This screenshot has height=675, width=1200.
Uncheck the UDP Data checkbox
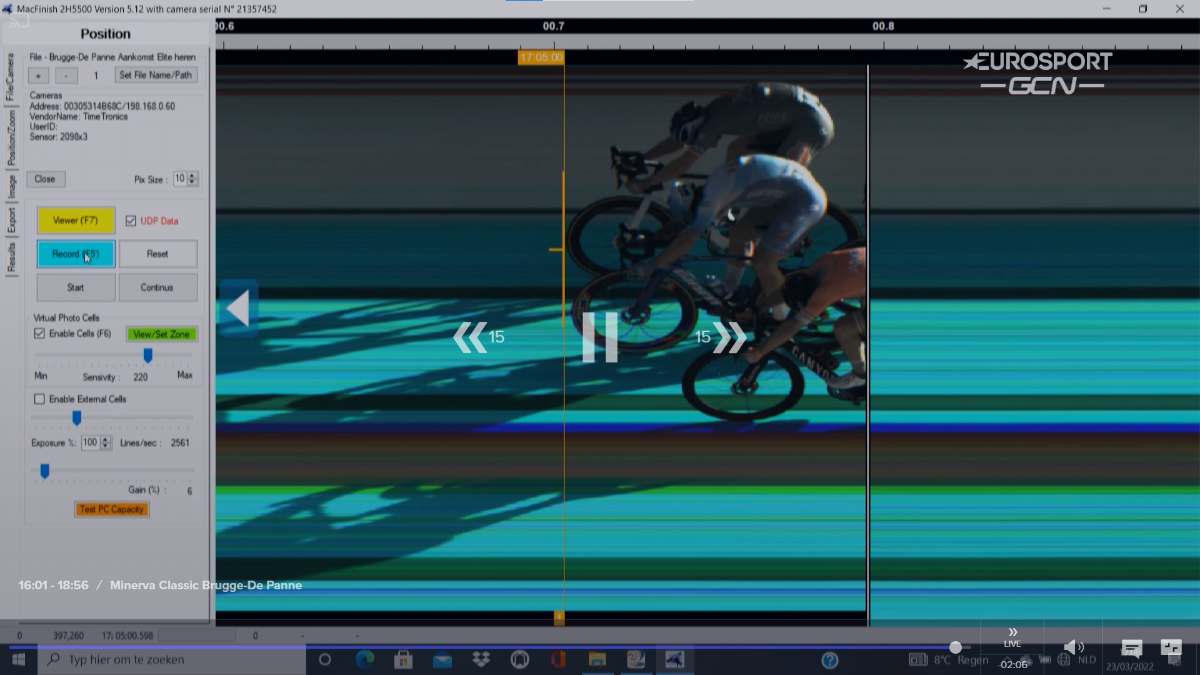point(131,221)
